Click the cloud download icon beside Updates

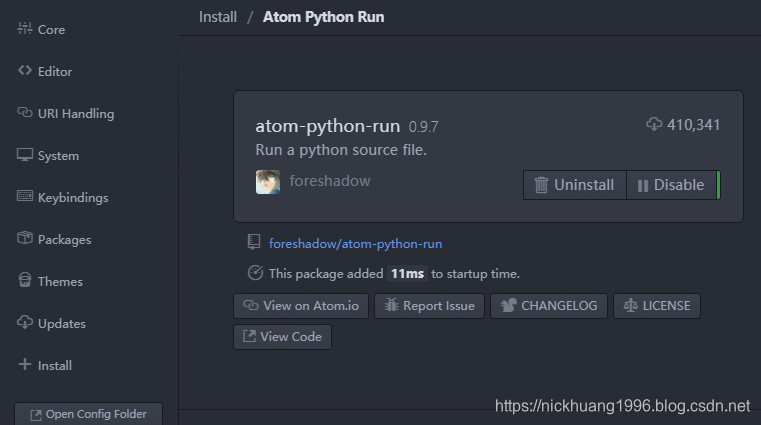(25, 322)
